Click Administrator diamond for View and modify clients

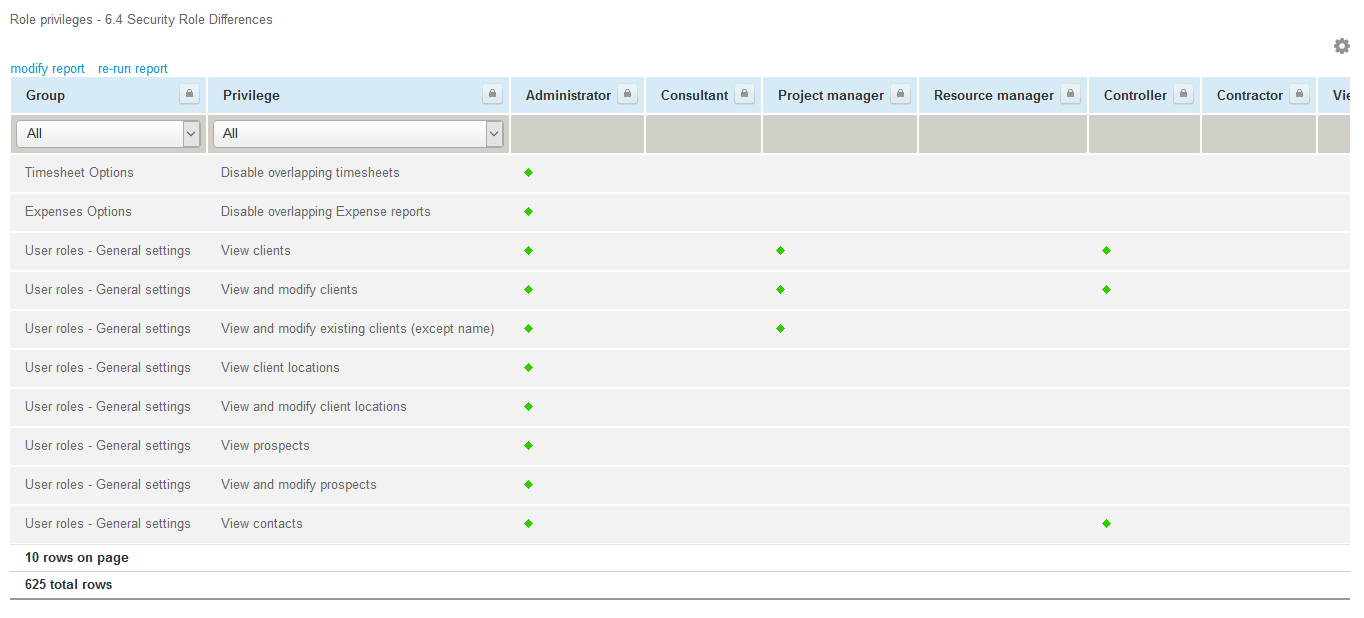tap(529, 289)
